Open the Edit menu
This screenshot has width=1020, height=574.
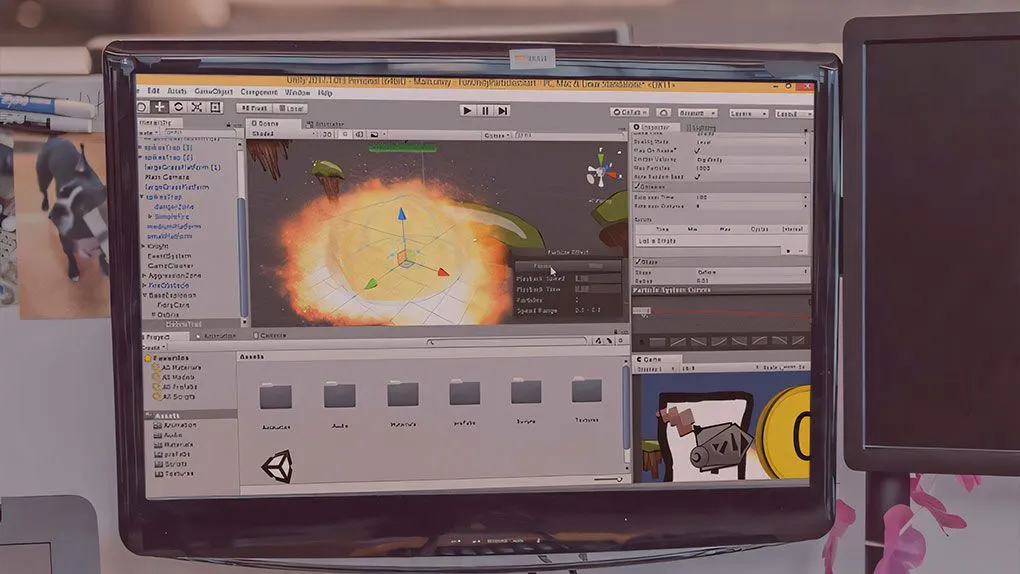(x=154, y=91)
